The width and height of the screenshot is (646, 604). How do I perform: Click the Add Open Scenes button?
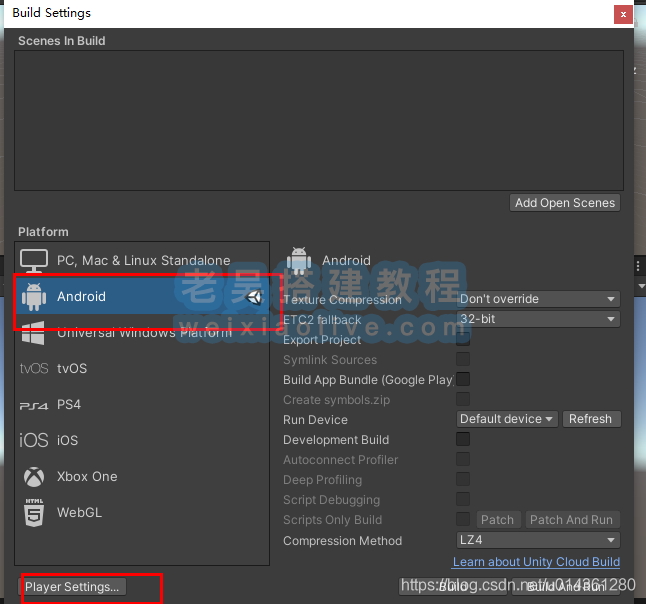click(565, 203)
